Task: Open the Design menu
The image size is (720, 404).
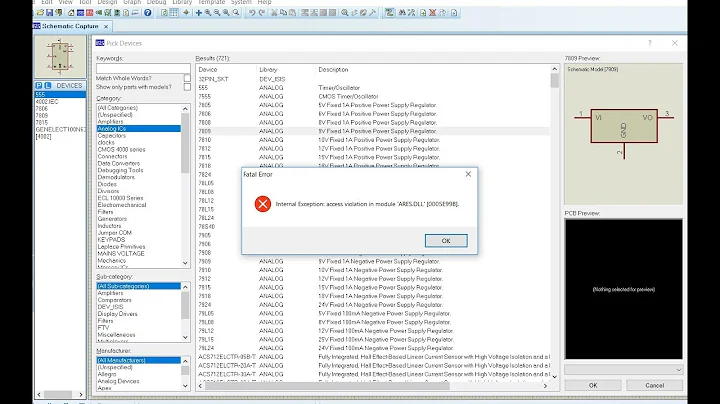Action: (x=107, y=2)
